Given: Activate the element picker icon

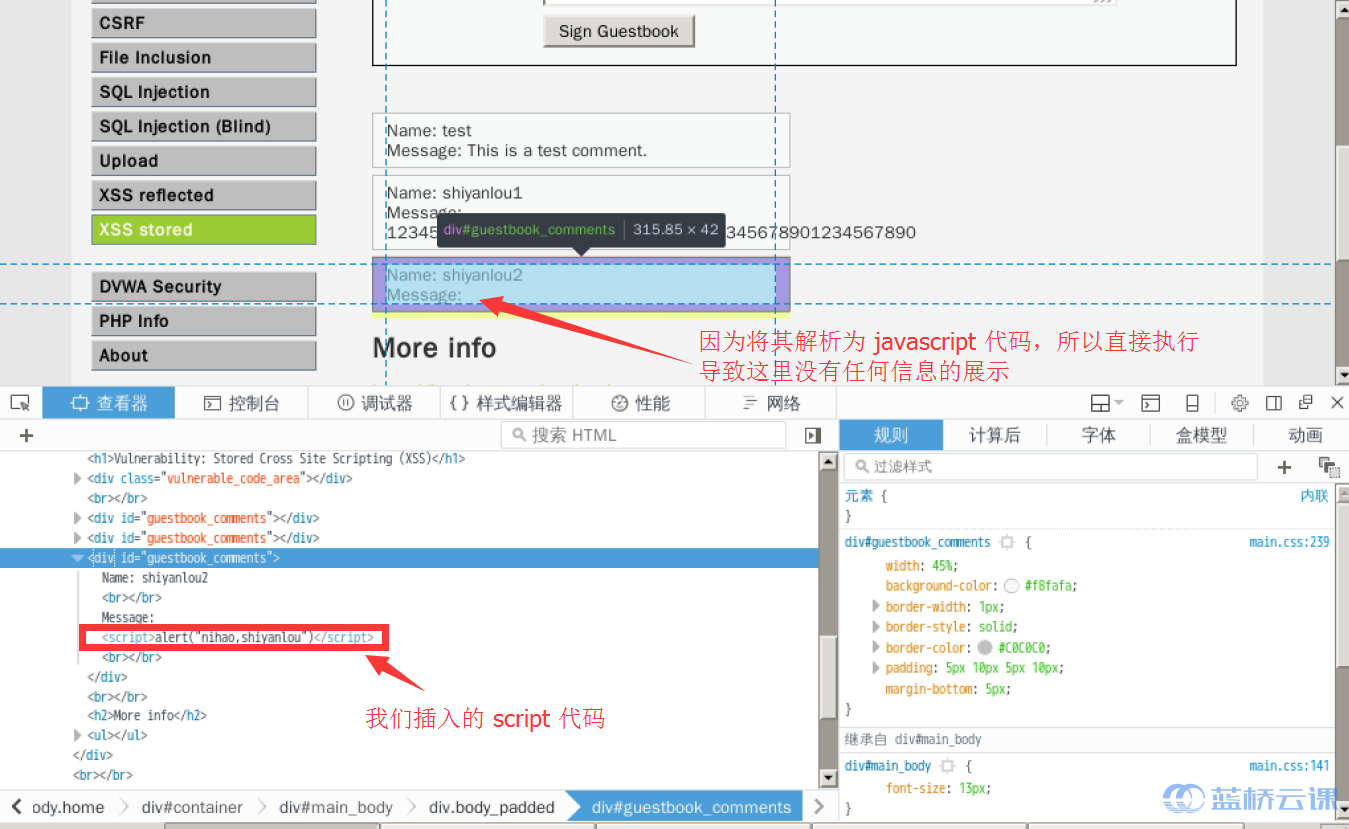Looking at the screenshot, I should click(x=20, y=403).
